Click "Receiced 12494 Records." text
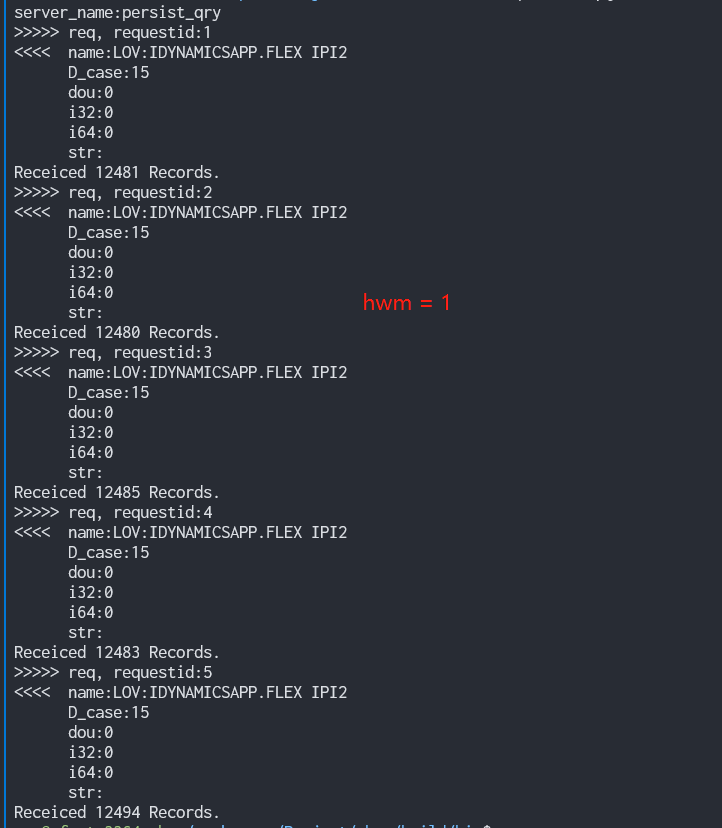 [x=117, y=812]
